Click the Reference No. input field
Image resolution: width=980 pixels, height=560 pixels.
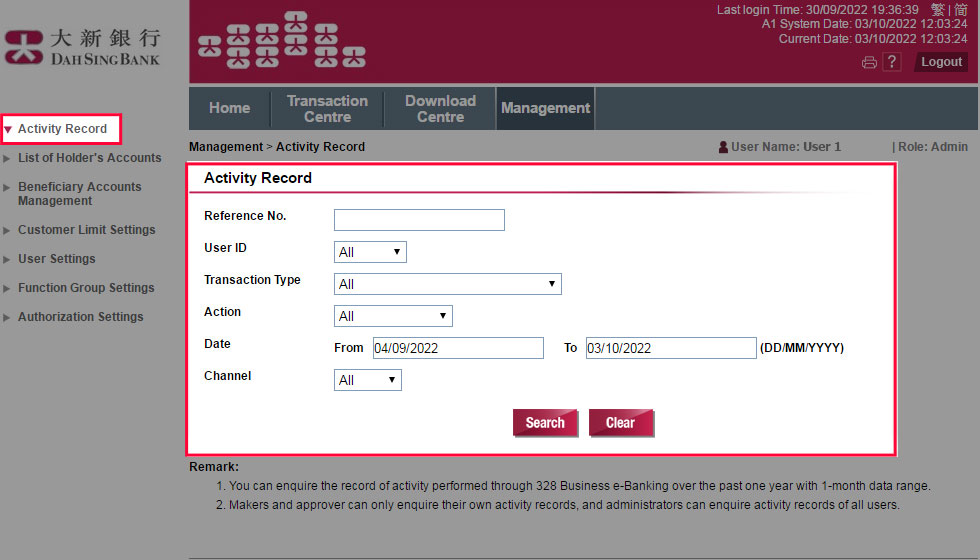[419, 220]
